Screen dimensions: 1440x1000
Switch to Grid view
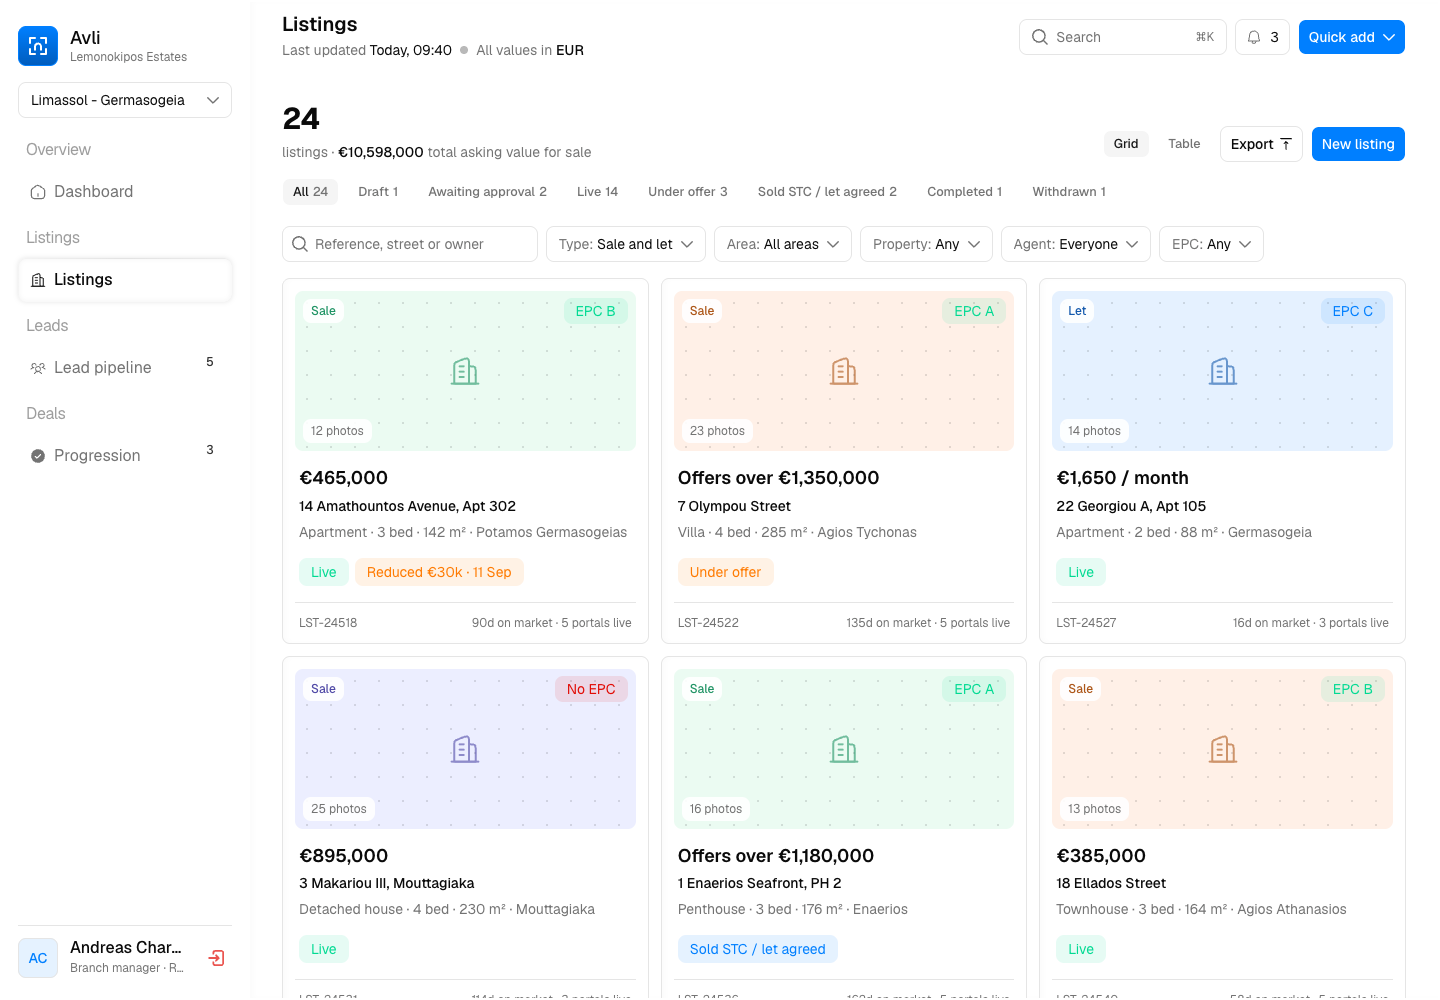1126,144
